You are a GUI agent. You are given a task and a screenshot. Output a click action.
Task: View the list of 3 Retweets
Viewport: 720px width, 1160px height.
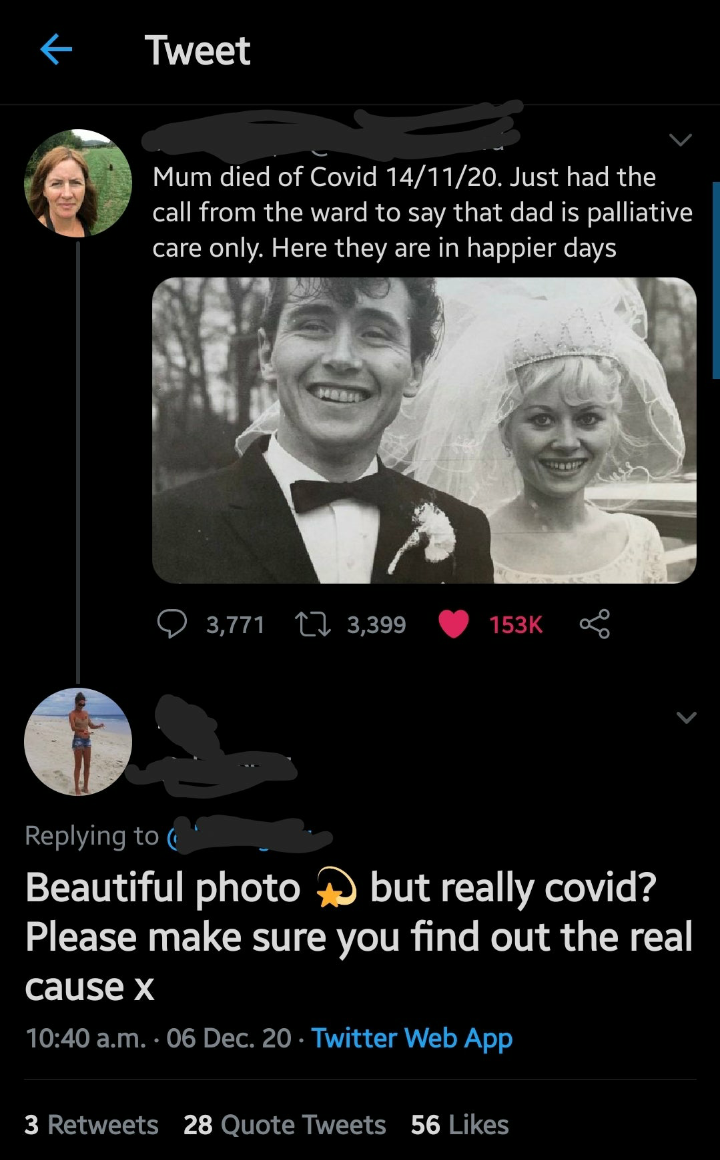coord(91,1125)
